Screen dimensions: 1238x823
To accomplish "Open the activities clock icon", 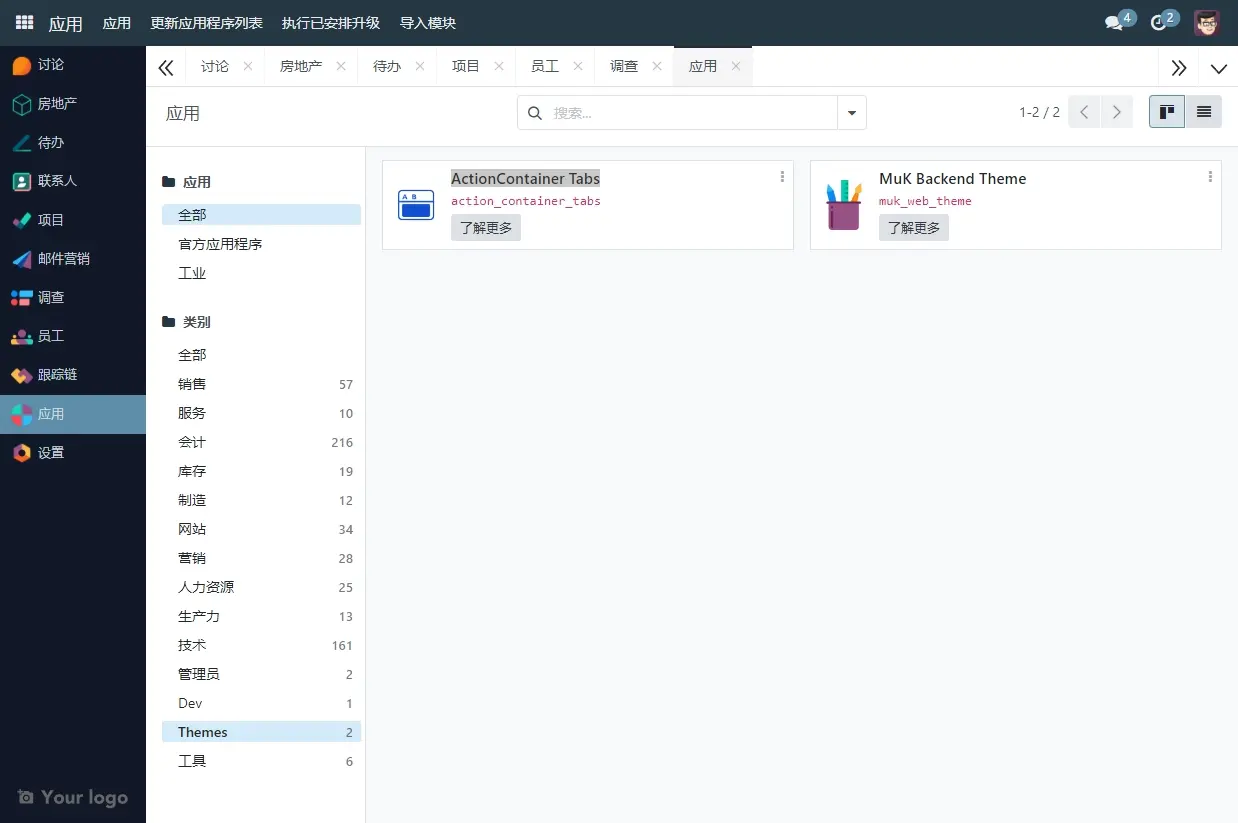I will (x=1158, y=23).
